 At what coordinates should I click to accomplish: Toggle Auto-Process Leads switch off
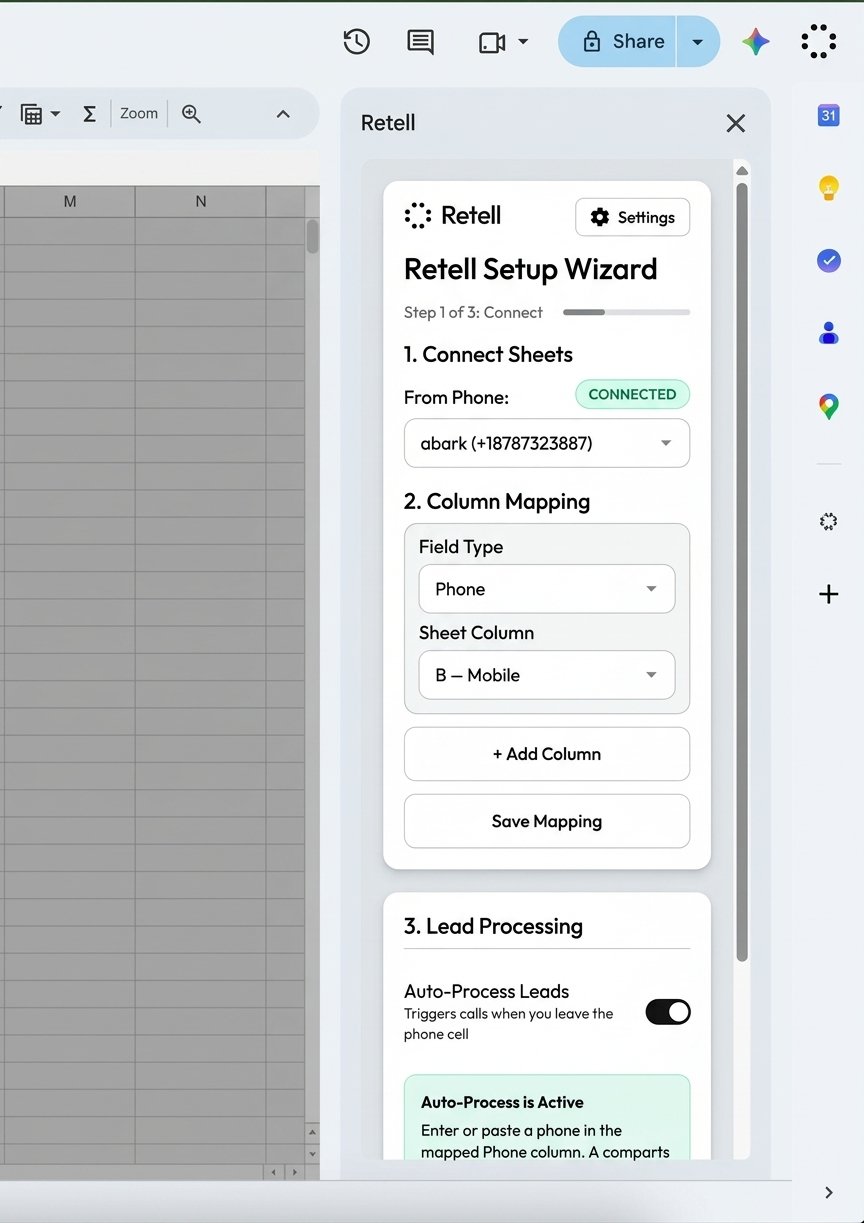click(x=668, y=1012)
